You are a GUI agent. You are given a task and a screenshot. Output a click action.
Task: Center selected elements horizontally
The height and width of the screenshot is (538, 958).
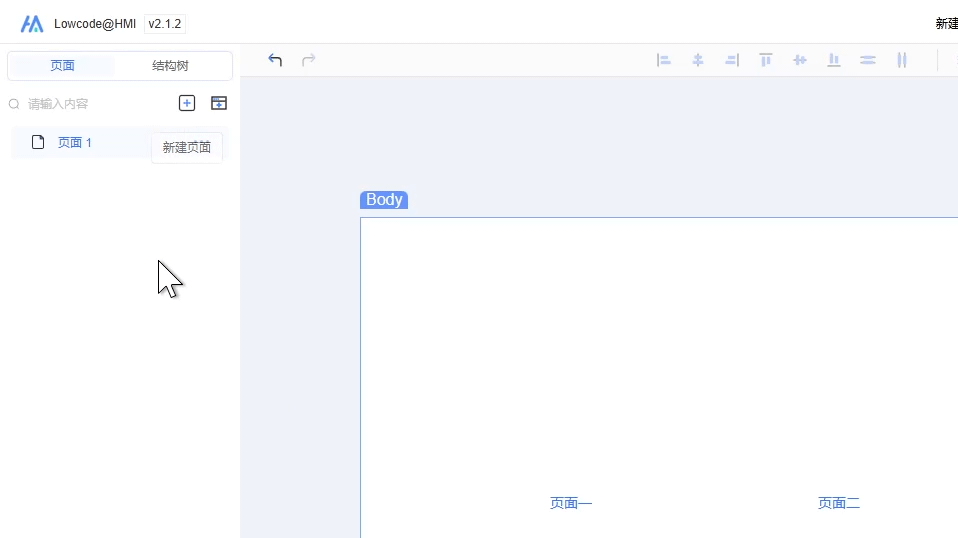pos(698,60)
